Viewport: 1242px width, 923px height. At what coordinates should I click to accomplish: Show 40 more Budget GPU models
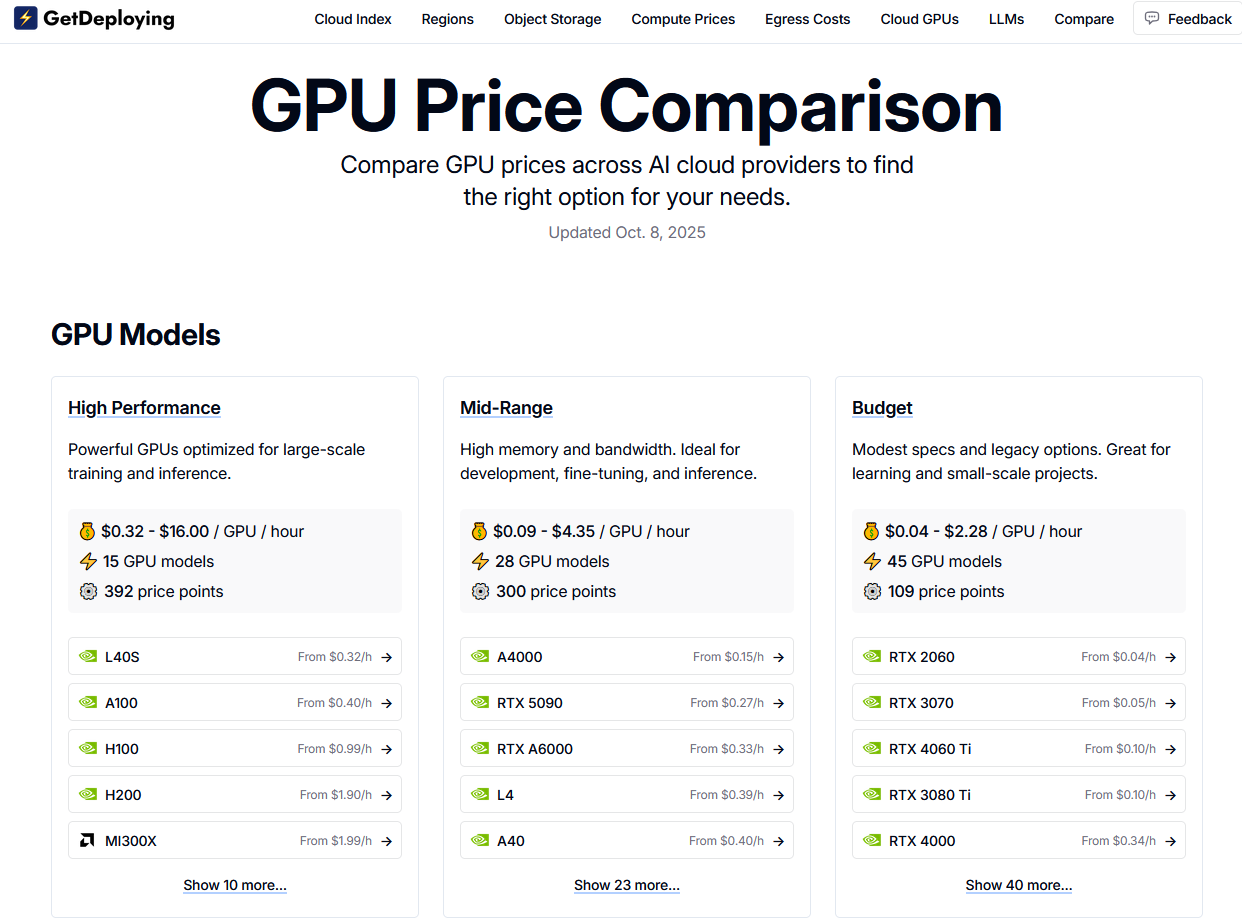(1019, 885)
